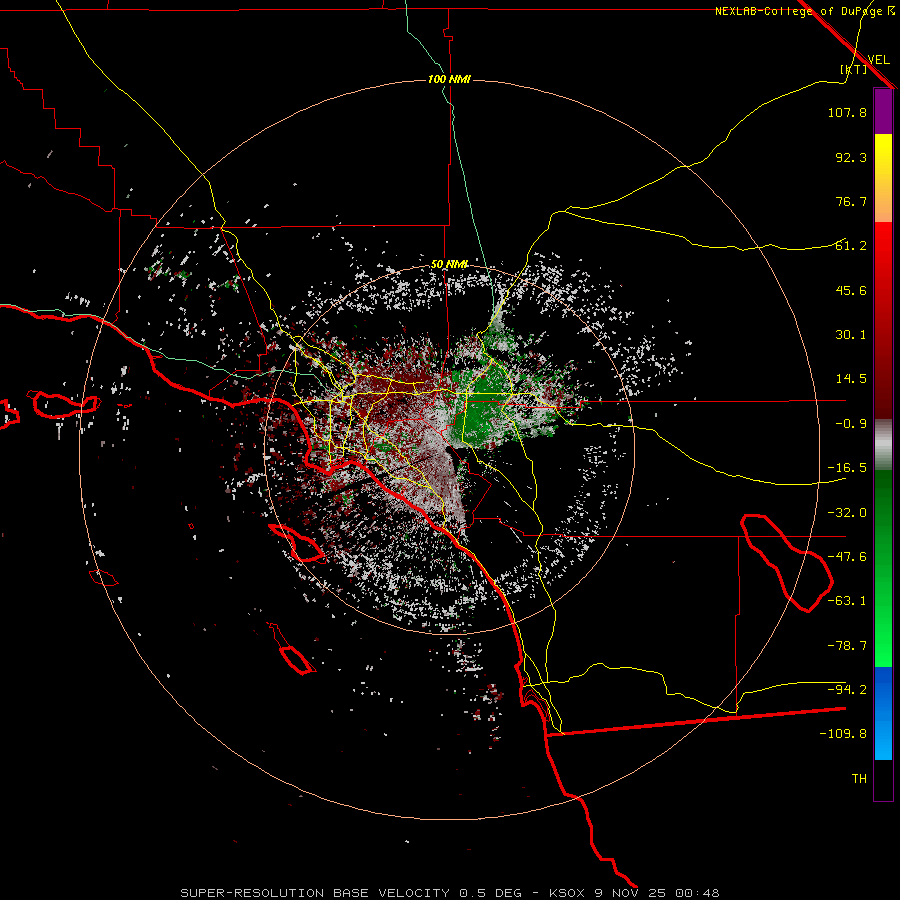Pick the light blue segment near -109.8
The height and width of the screenshot is (900, 900).
[883, 738]
